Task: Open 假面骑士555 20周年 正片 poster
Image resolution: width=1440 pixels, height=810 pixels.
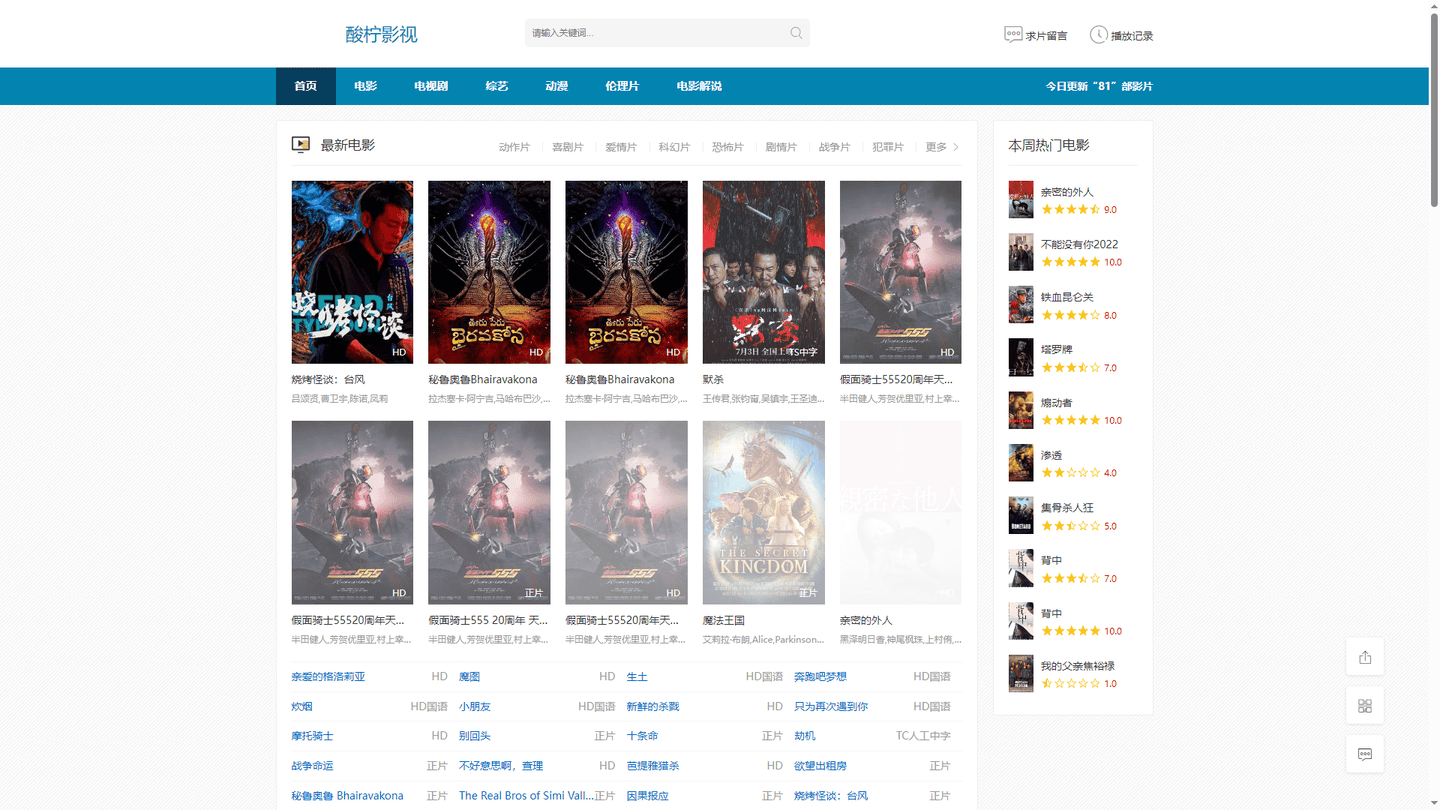Action: [489, 512]
